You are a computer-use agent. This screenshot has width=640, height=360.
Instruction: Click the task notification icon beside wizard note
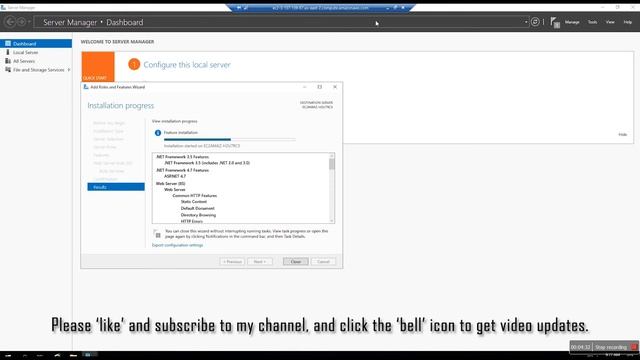tap(157, 234)
